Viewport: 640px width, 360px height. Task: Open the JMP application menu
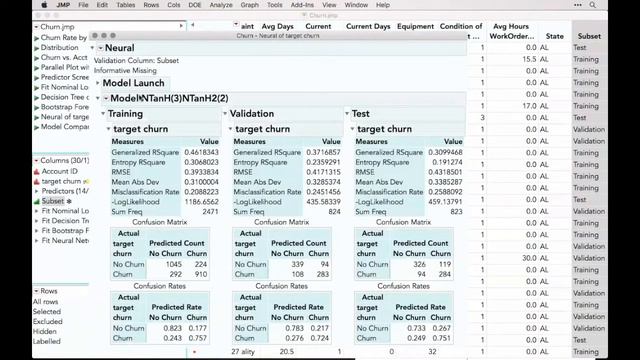click(63, 5)
